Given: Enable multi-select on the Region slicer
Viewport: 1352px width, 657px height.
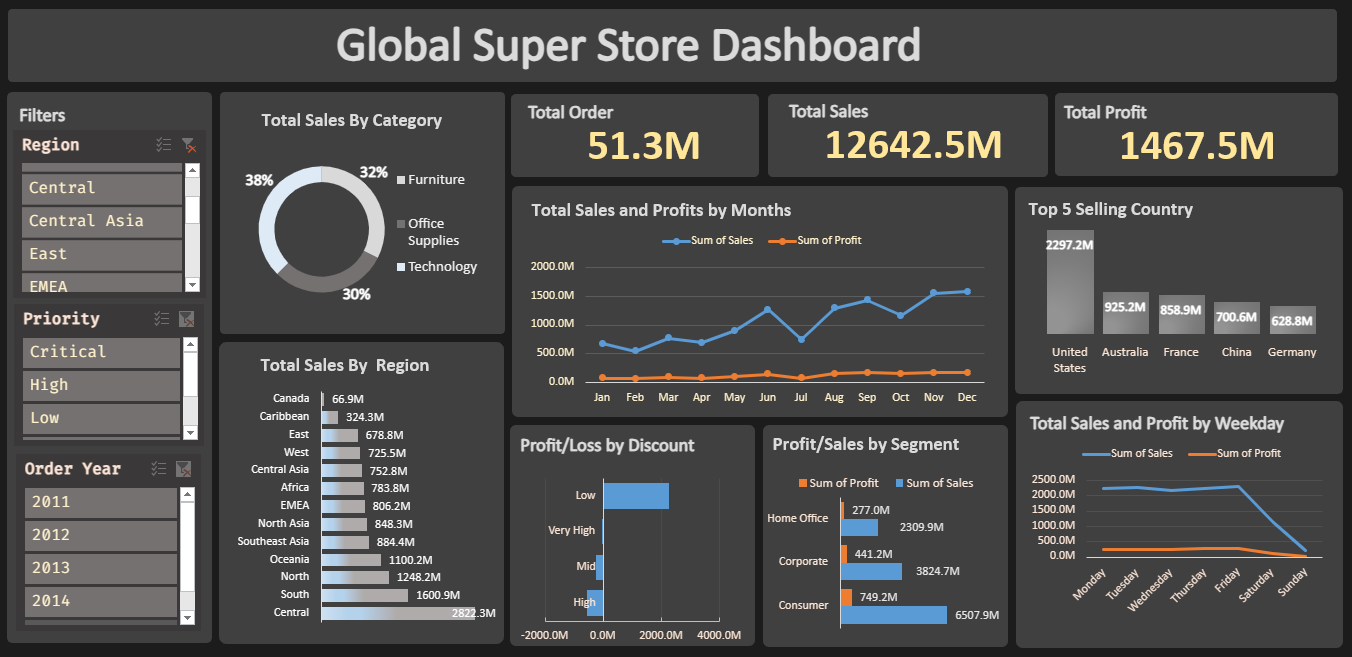Looking at the screenshot, I should (164, 145).
